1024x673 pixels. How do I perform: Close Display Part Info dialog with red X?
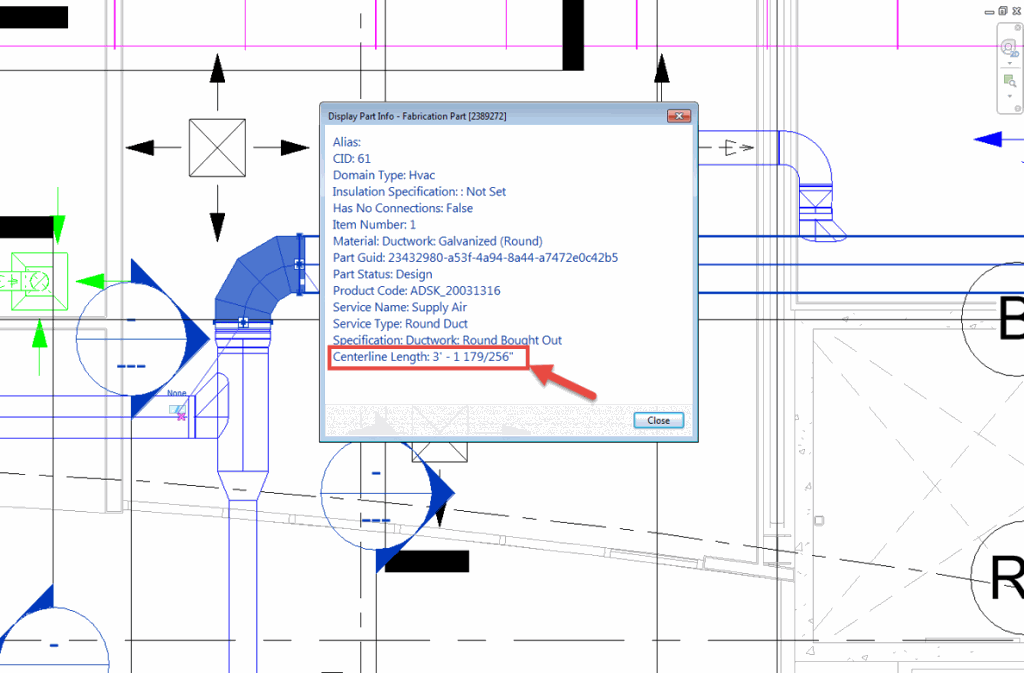pos(680,116)
